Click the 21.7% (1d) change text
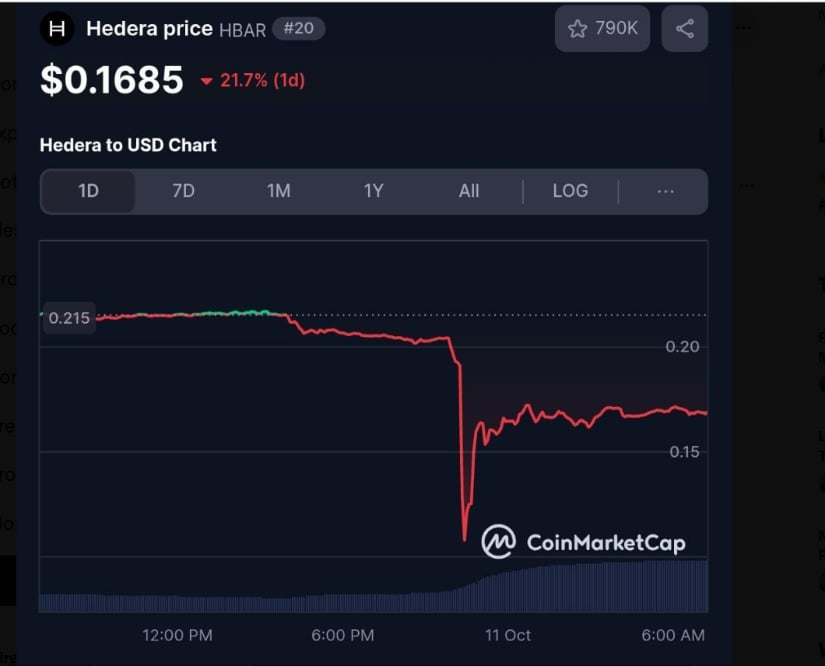 click(x=262, y=81)
